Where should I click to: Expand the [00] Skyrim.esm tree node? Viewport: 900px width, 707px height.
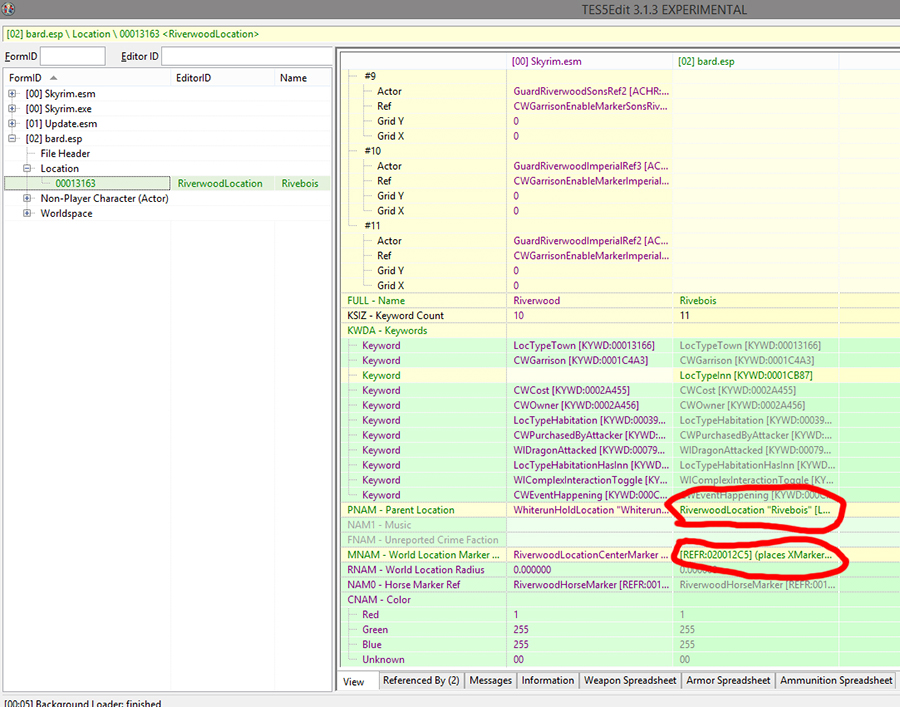point(11,94)
